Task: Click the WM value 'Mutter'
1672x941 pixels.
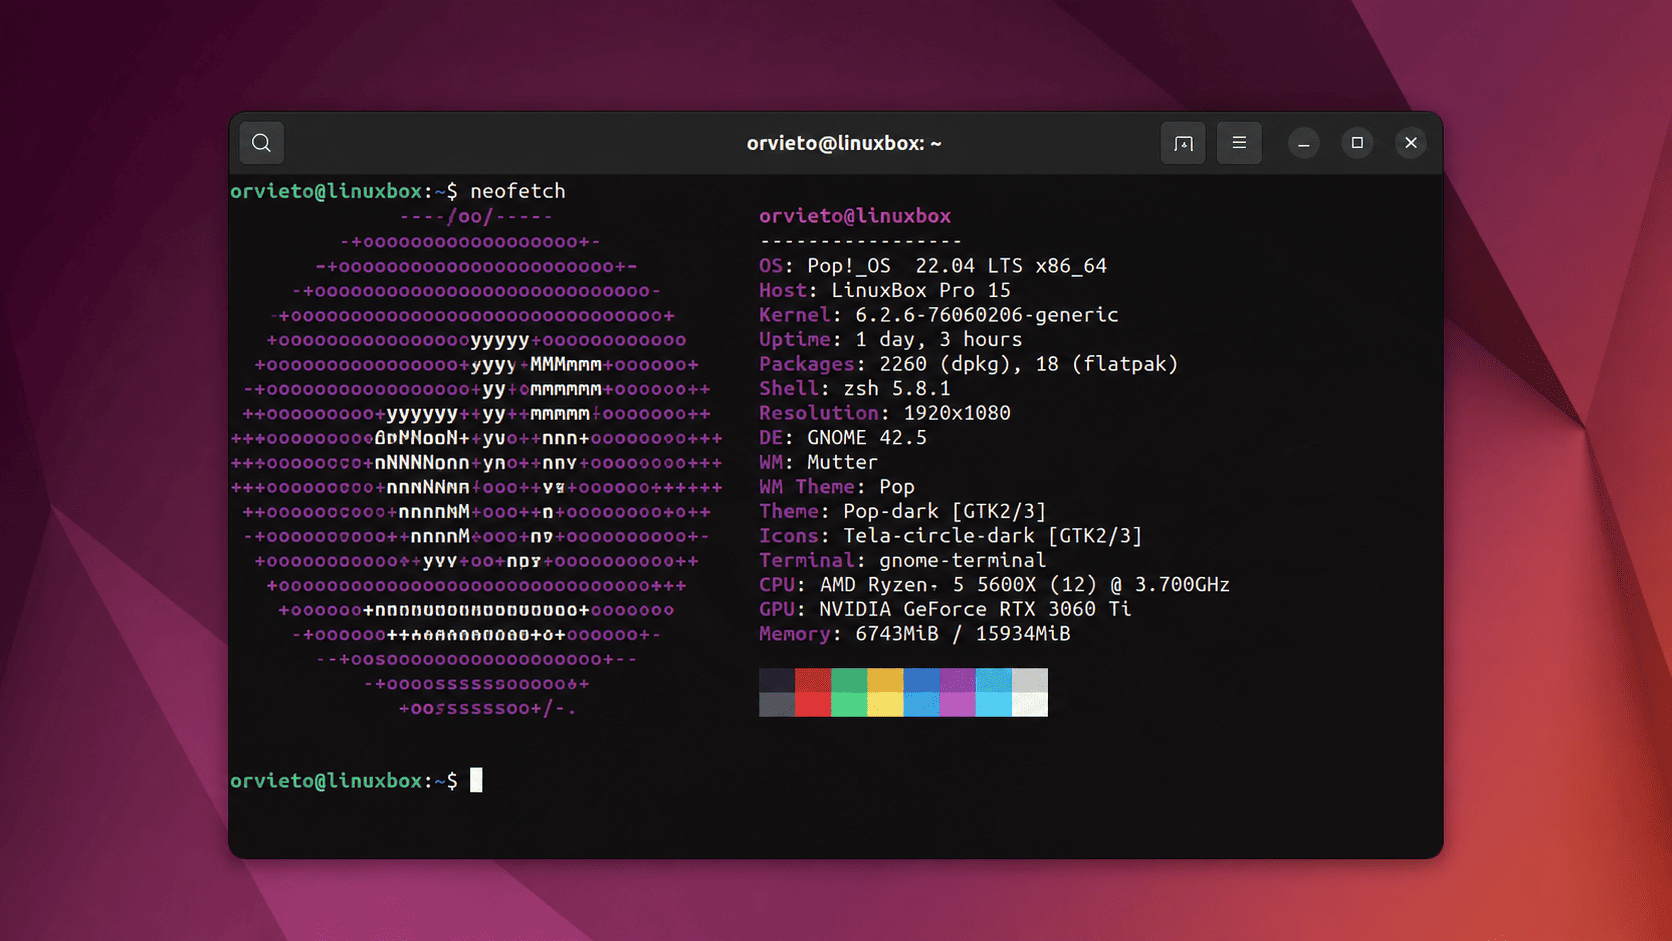Action: (x=843, y=462)
